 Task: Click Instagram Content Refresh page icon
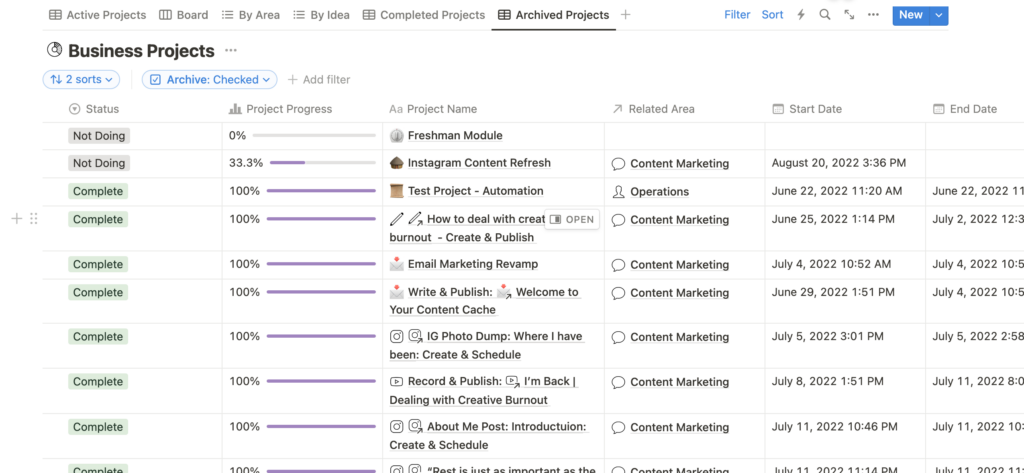[x=396, y=163]
